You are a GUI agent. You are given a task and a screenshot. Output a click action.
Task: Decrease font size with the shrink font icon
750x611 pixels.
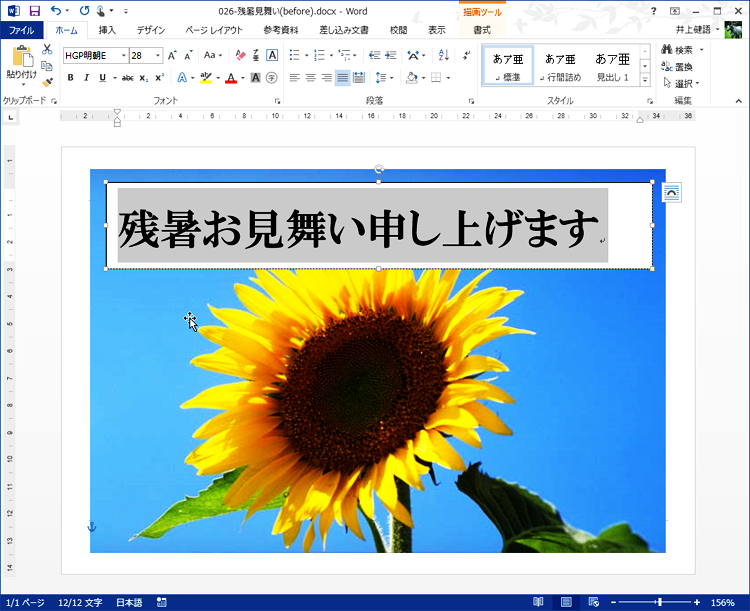188,56
